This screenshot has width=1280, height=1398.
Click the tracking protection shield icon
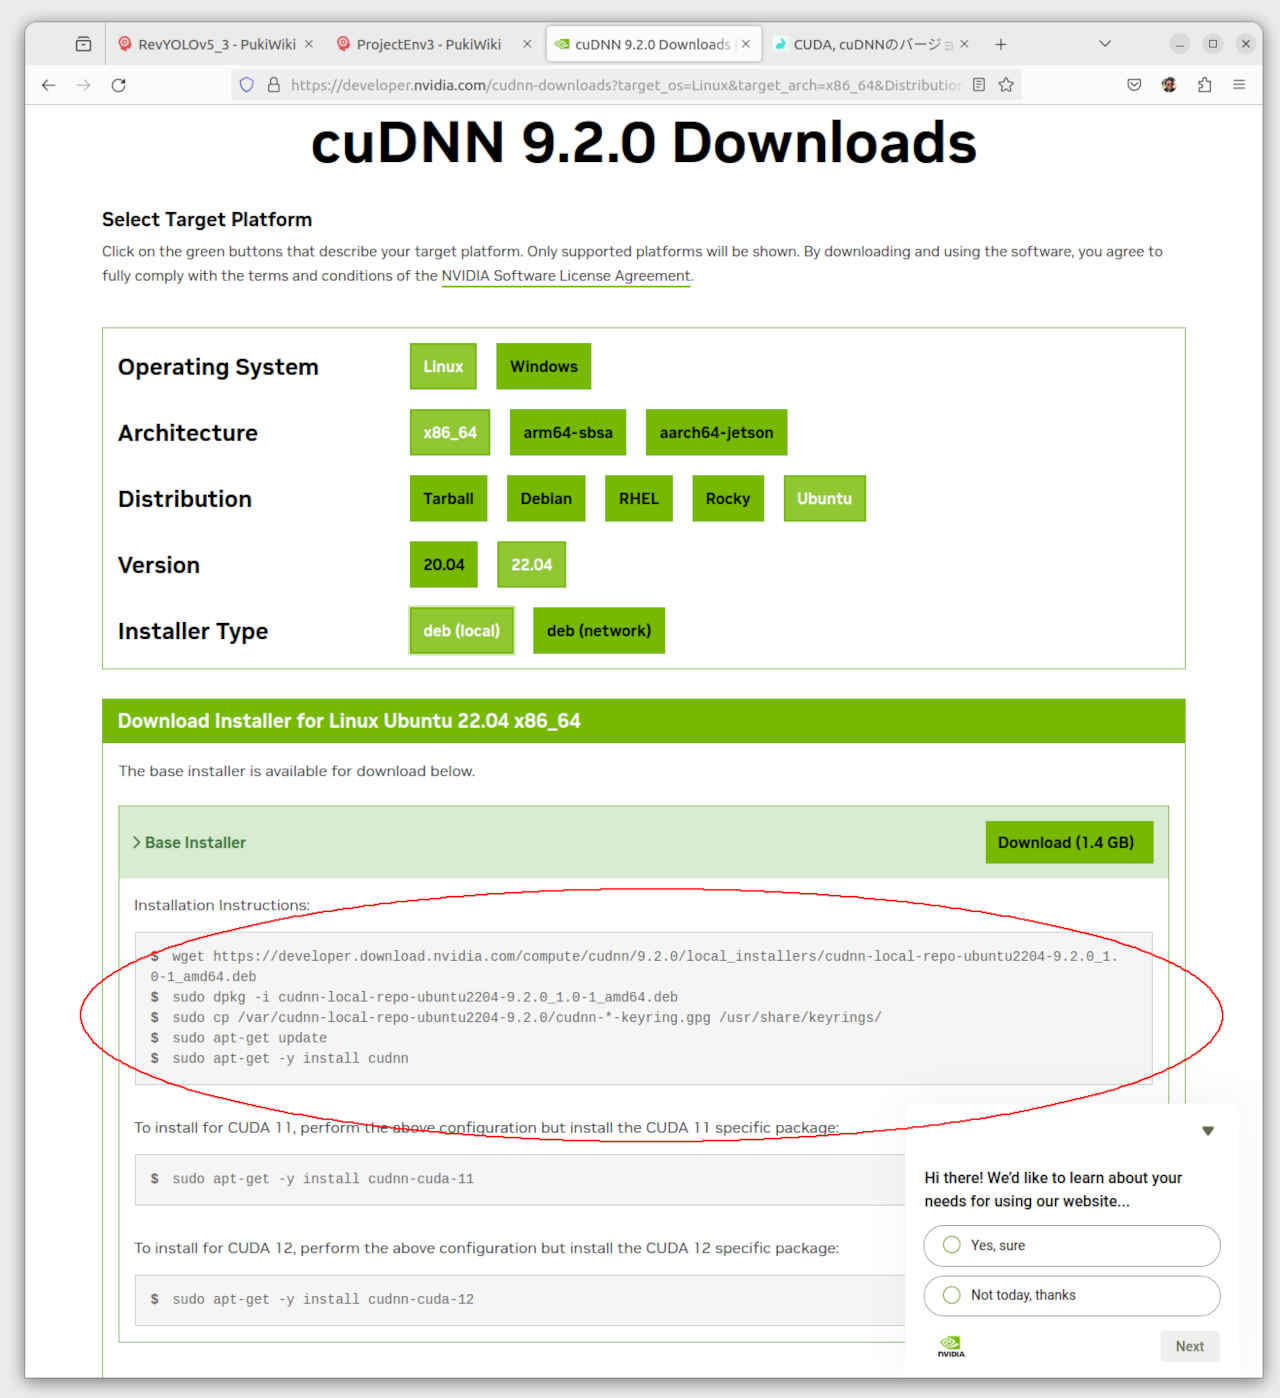coord(247,85)
